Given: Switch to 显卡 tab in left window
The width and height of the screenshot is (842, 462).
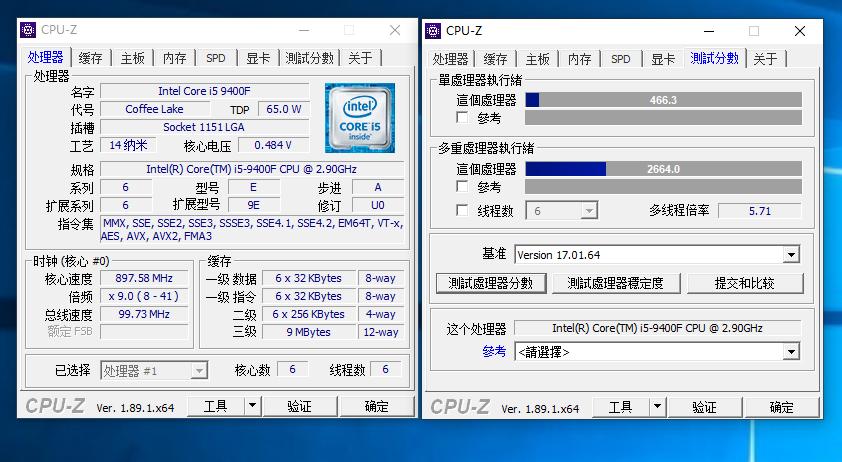Looking at the screenshot, I should (258, 58).
